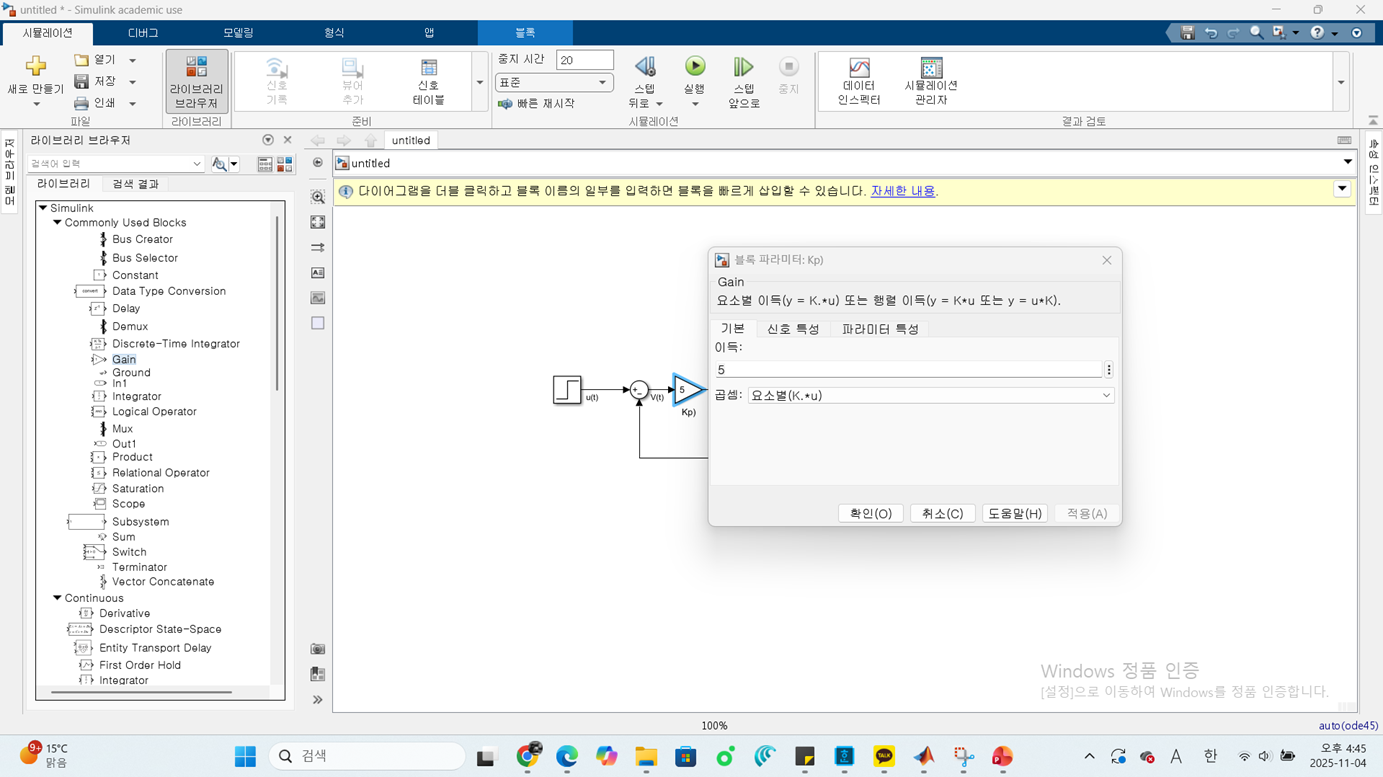Expand palette with double chevron icon
This screenshot has width=1383, height=777.
click(318, 700)
